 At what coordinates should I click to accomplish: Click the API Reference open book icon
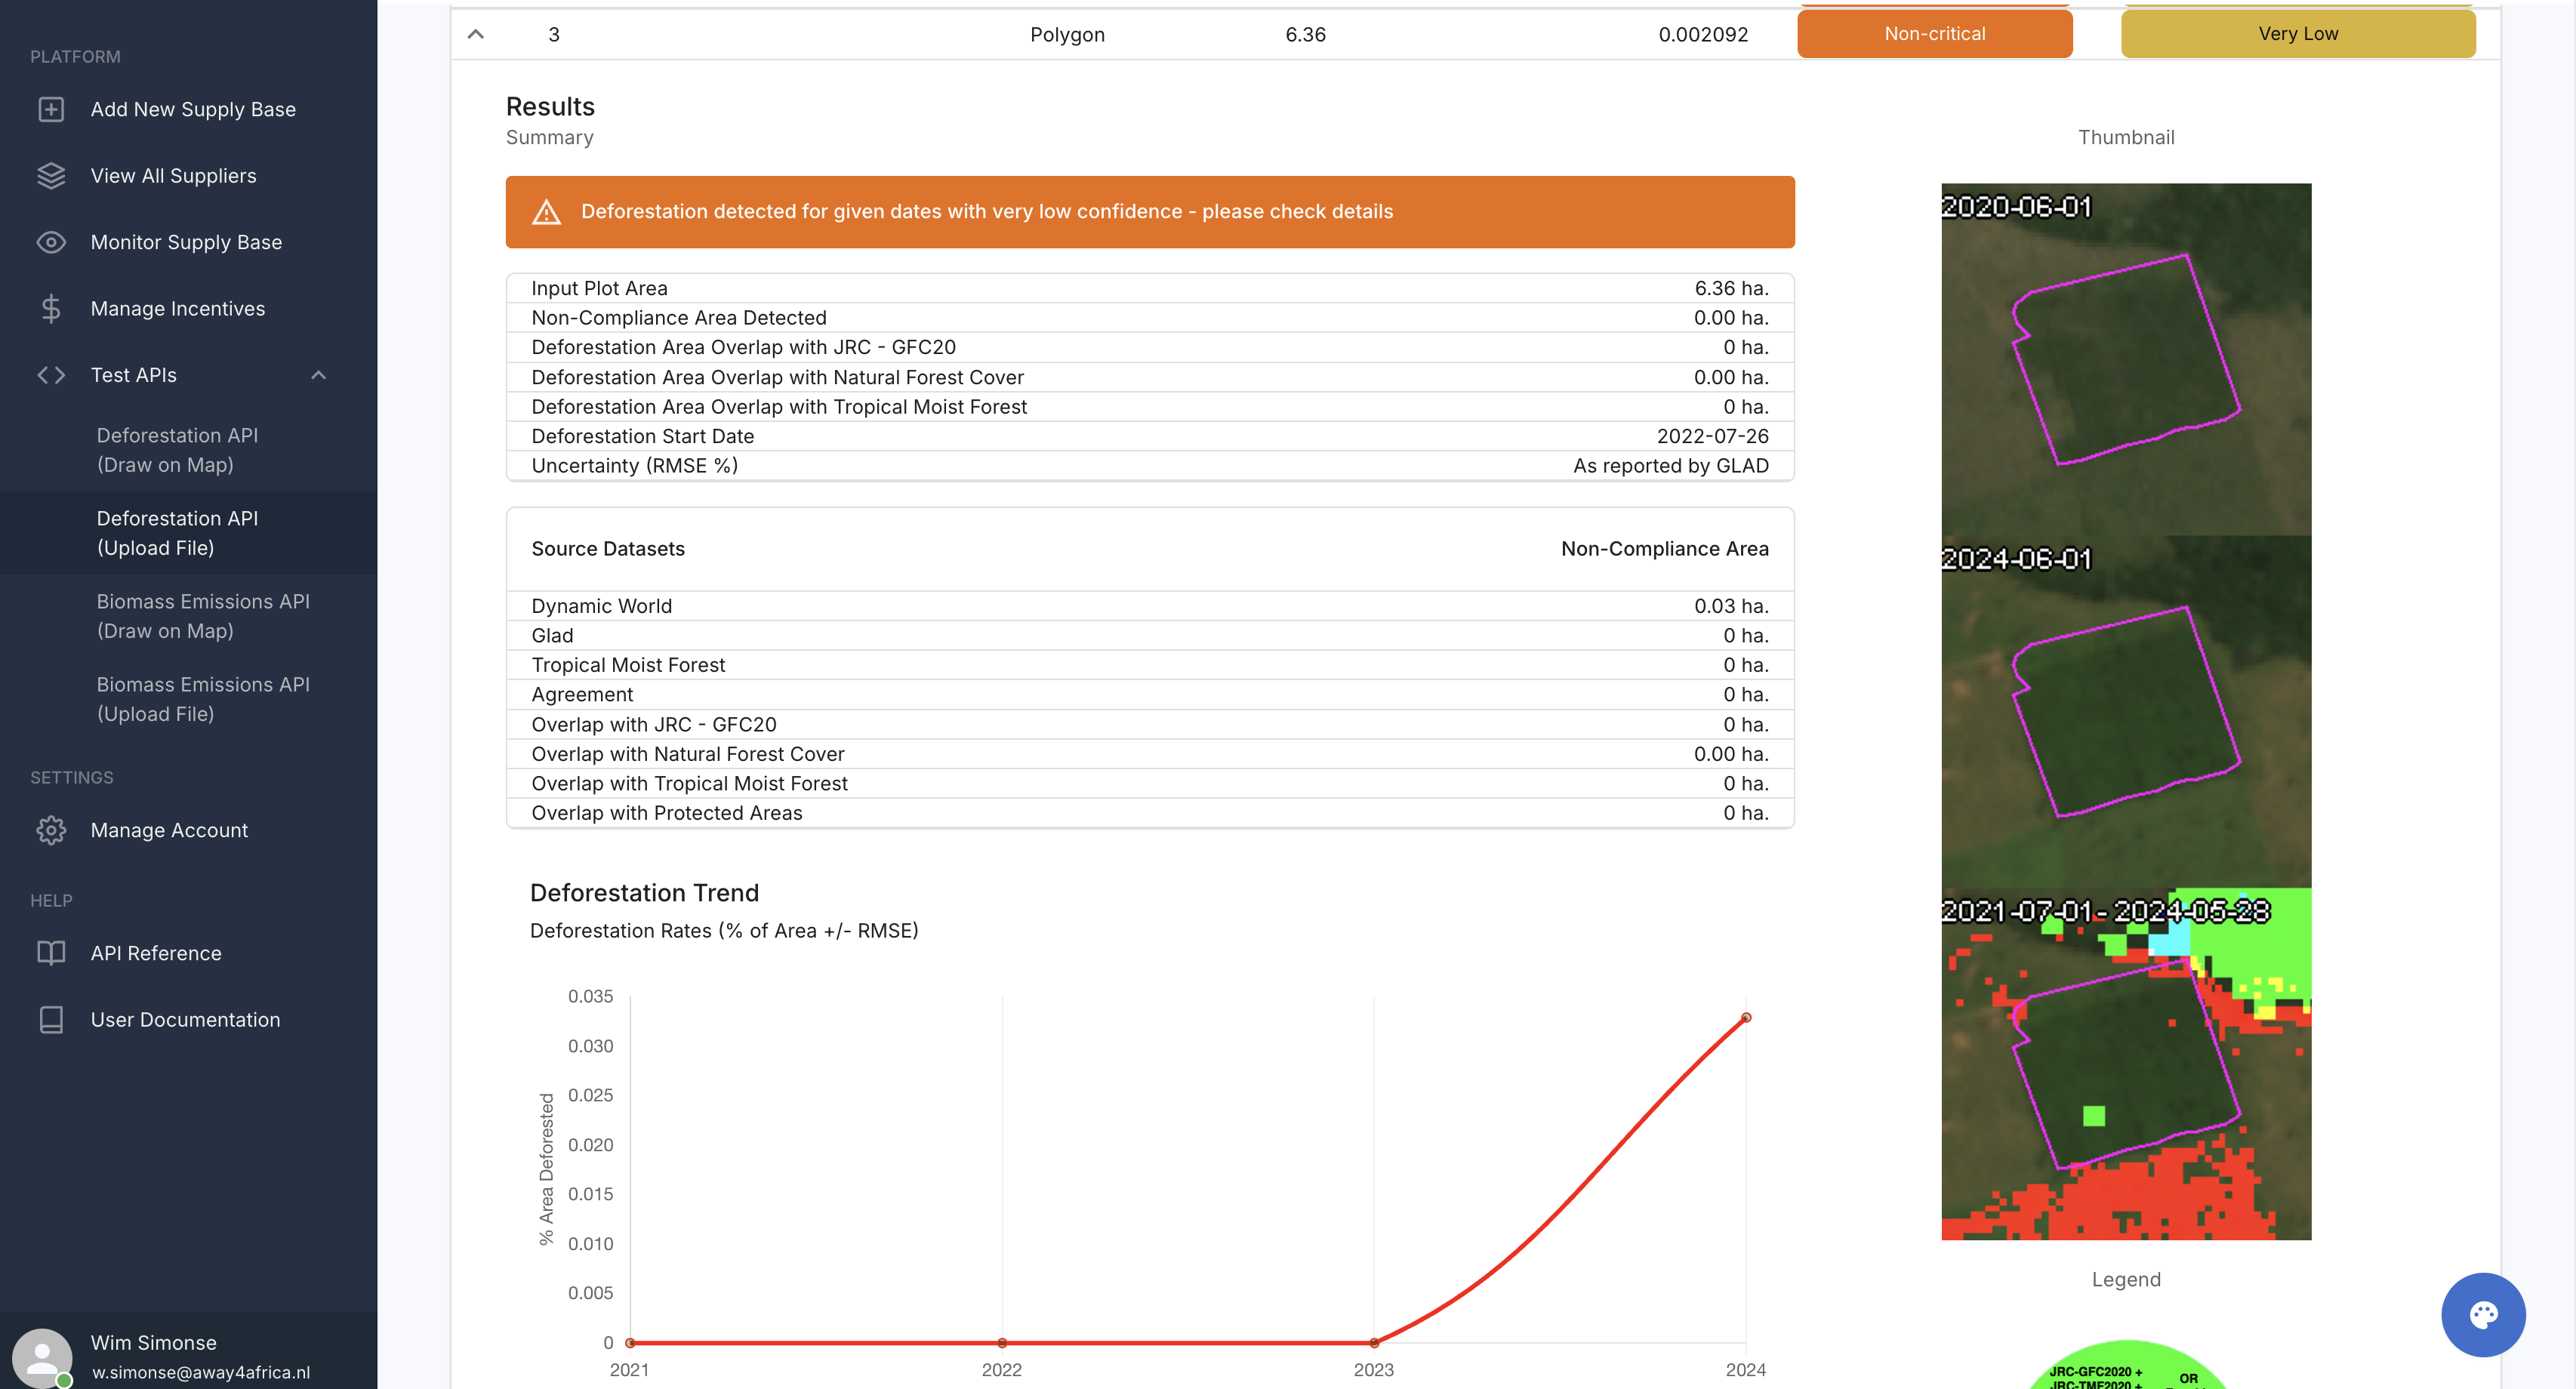[51, 953]
